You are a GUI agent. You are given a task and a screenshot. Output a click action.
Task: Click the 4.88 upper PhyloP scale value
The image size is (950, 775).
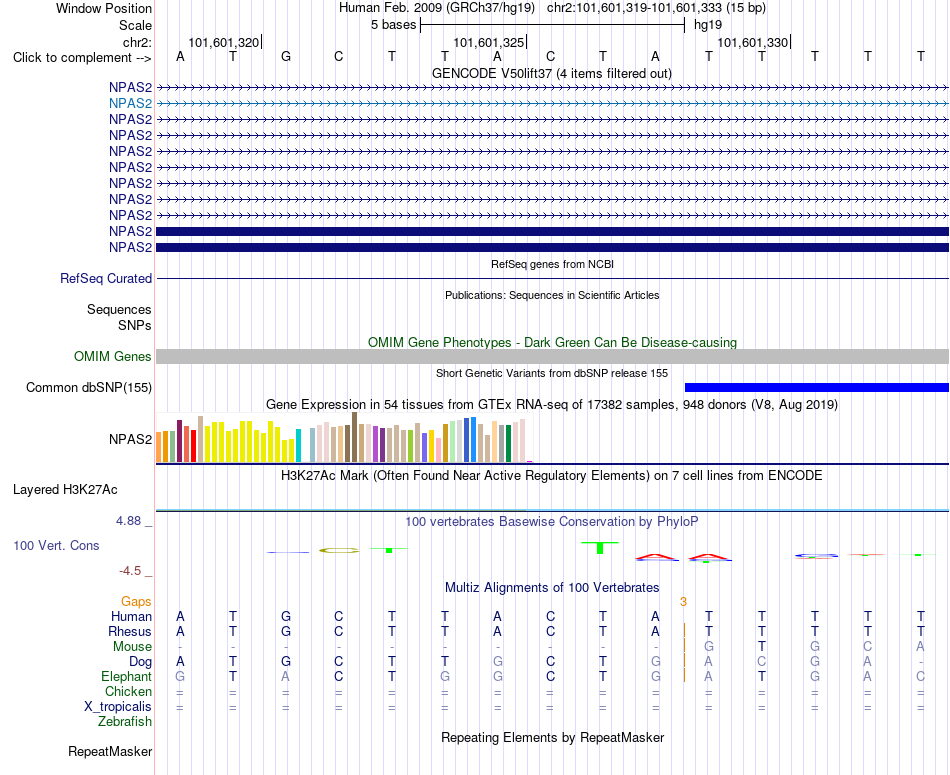[x=128, y=521]
